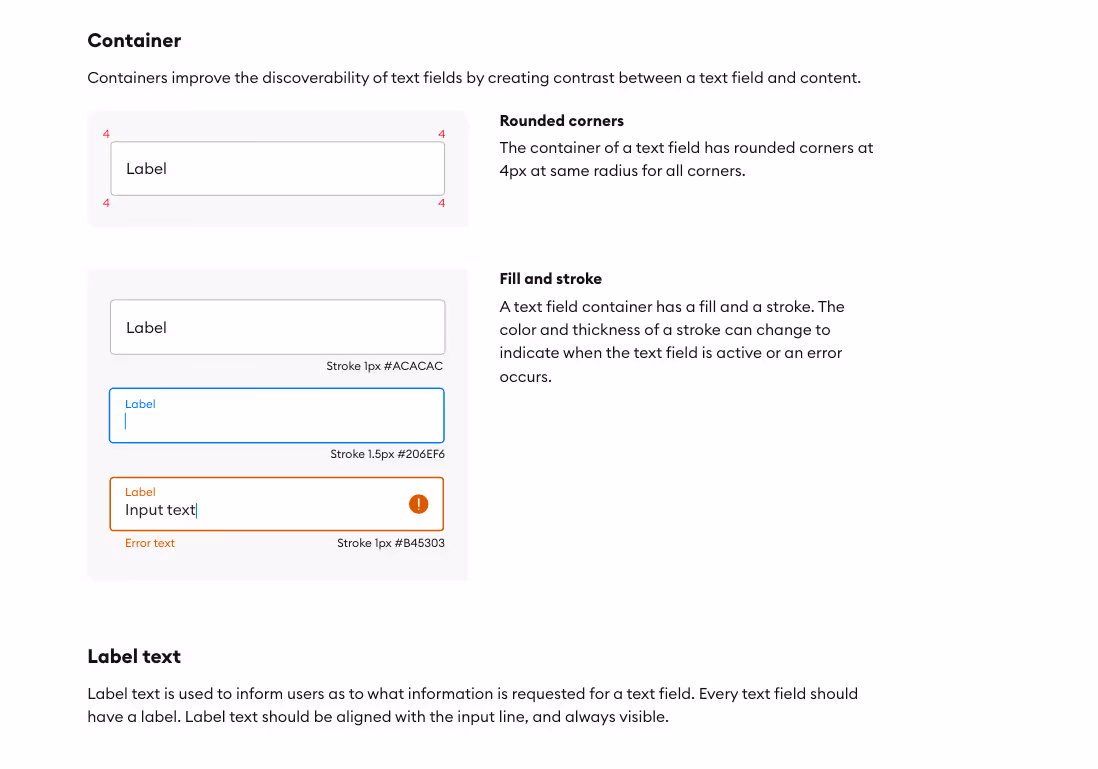Select the Error text label
This screenshot has height=769, width=1098.
pyautogui.click(x=149, y=542)
